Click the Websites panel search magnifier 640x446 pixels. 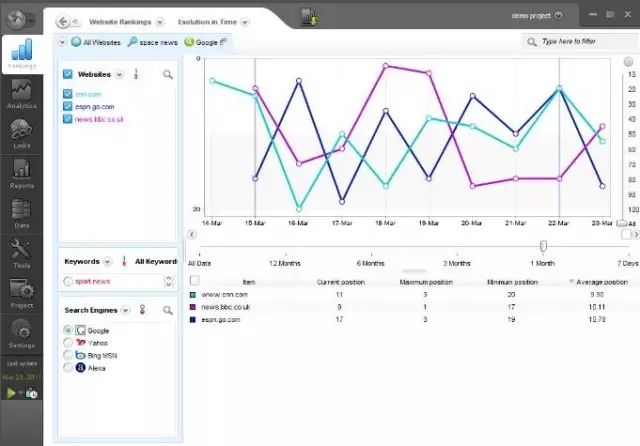tap(168, 75)
